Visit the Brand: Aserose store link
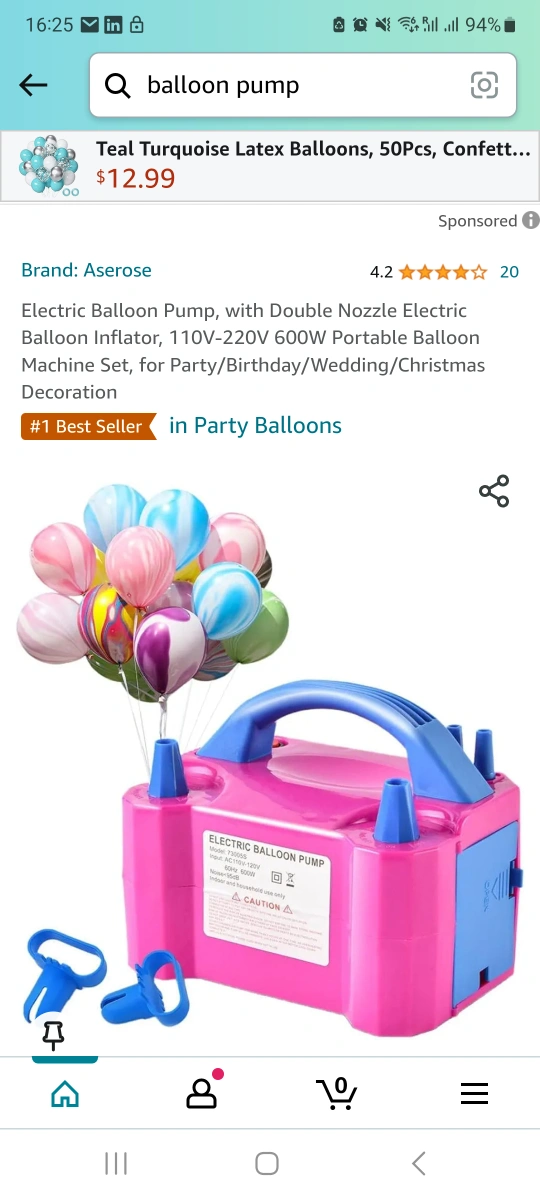 point(87,270)
